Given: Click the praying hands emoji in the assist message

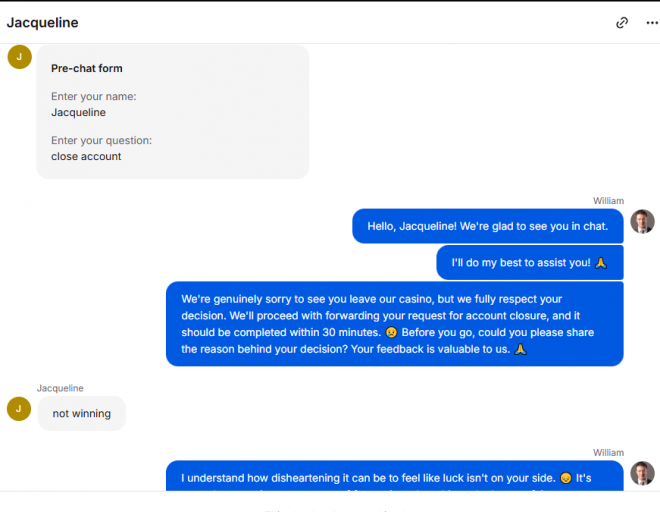Looking at the screenshot, I should pos(601,263).
